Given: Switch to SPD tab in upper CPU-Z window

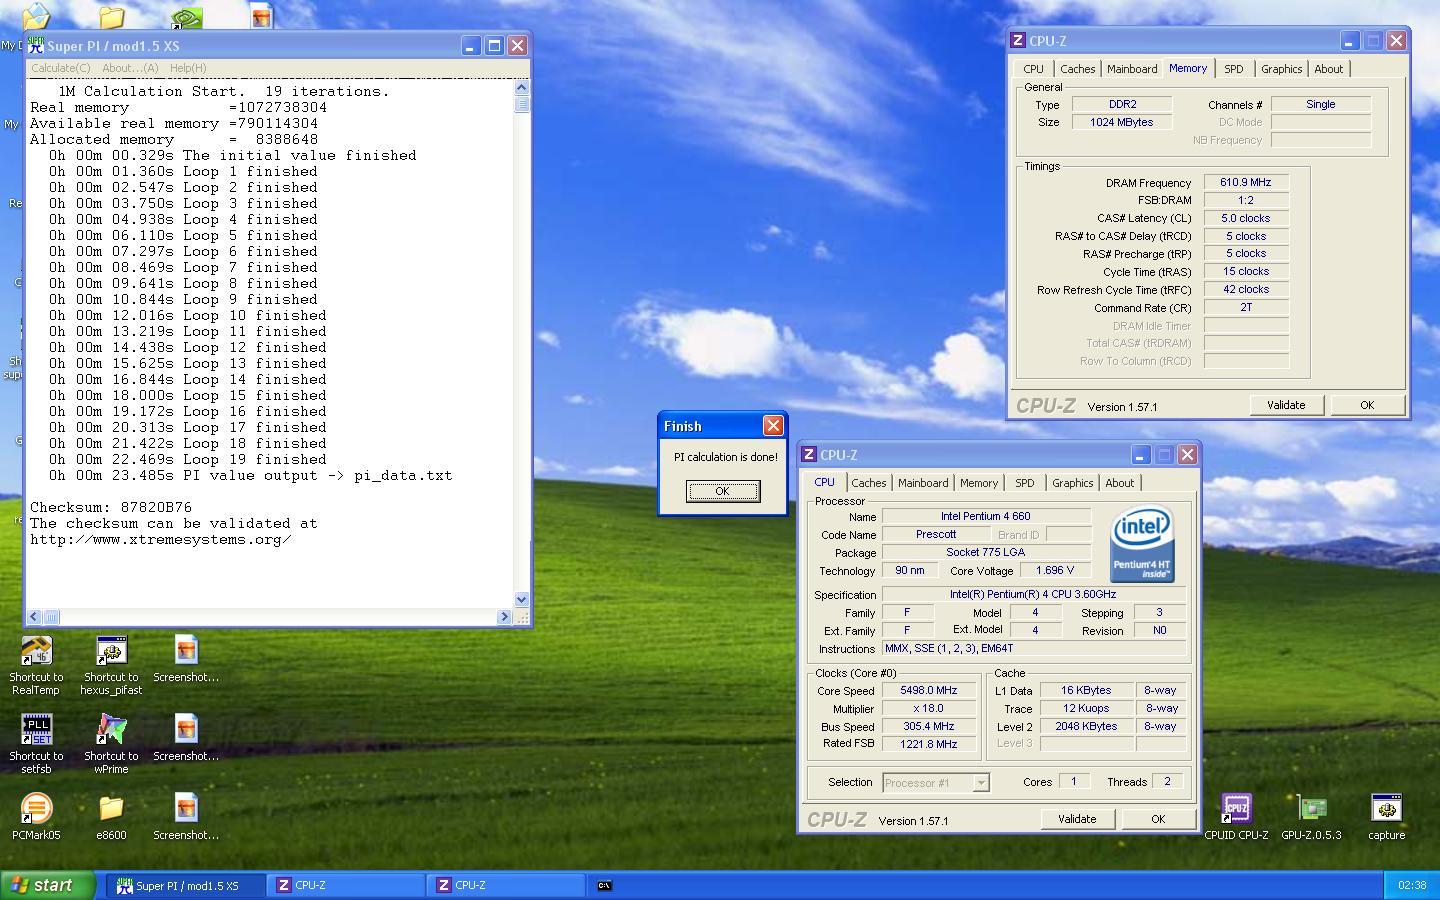Looking at the screenshot, I should [1233, 69].
